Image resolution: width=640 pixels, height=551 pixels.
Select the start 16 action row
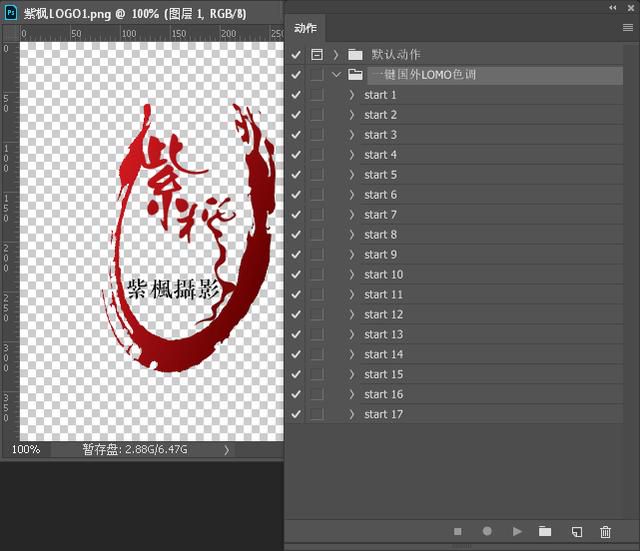click(491, 394)
